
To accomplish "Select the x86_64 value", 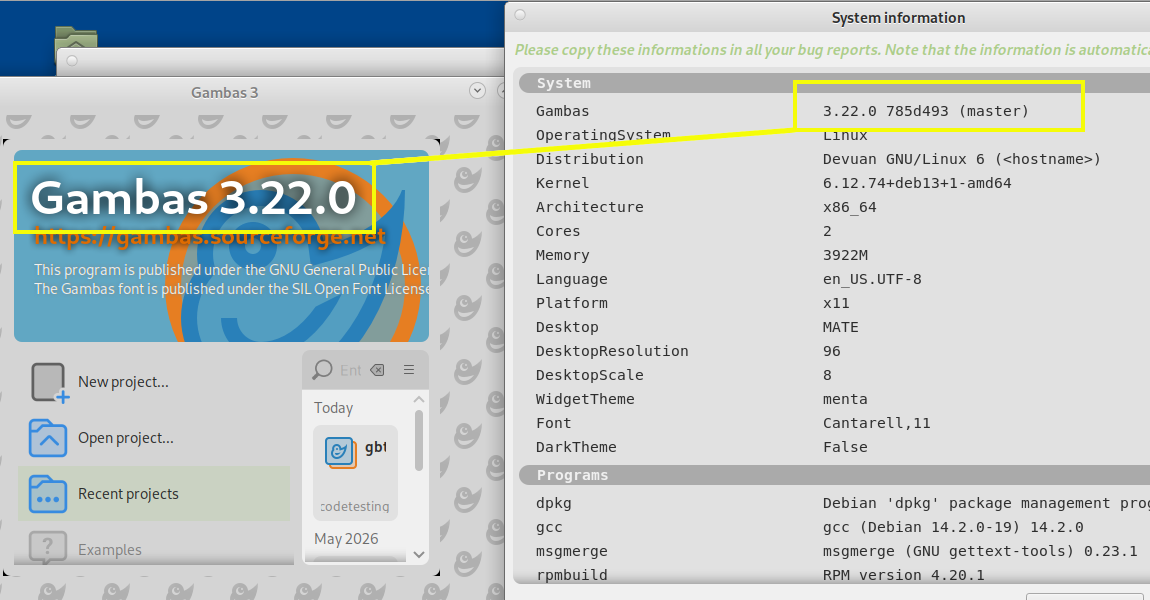I will (x=849, y=208).
